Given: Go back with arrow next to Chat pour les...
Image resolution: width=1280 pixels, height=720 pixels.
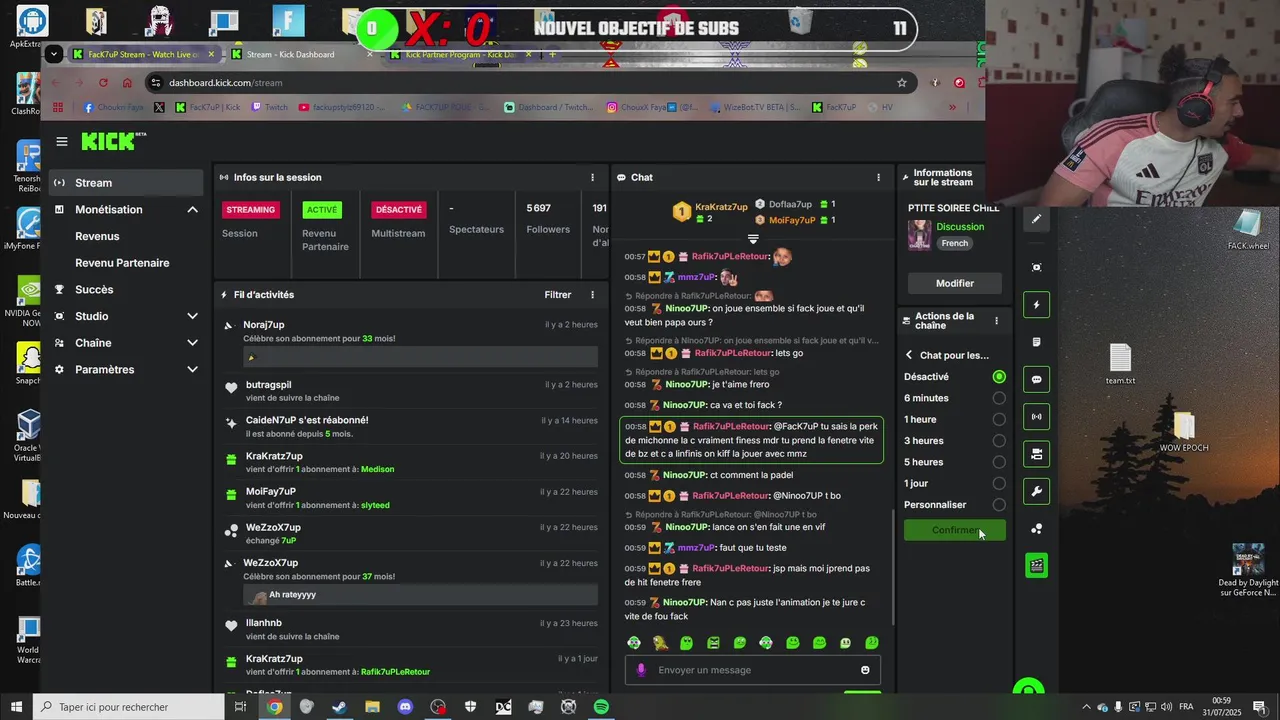Looking at the screenshot, I should [909, 355].
